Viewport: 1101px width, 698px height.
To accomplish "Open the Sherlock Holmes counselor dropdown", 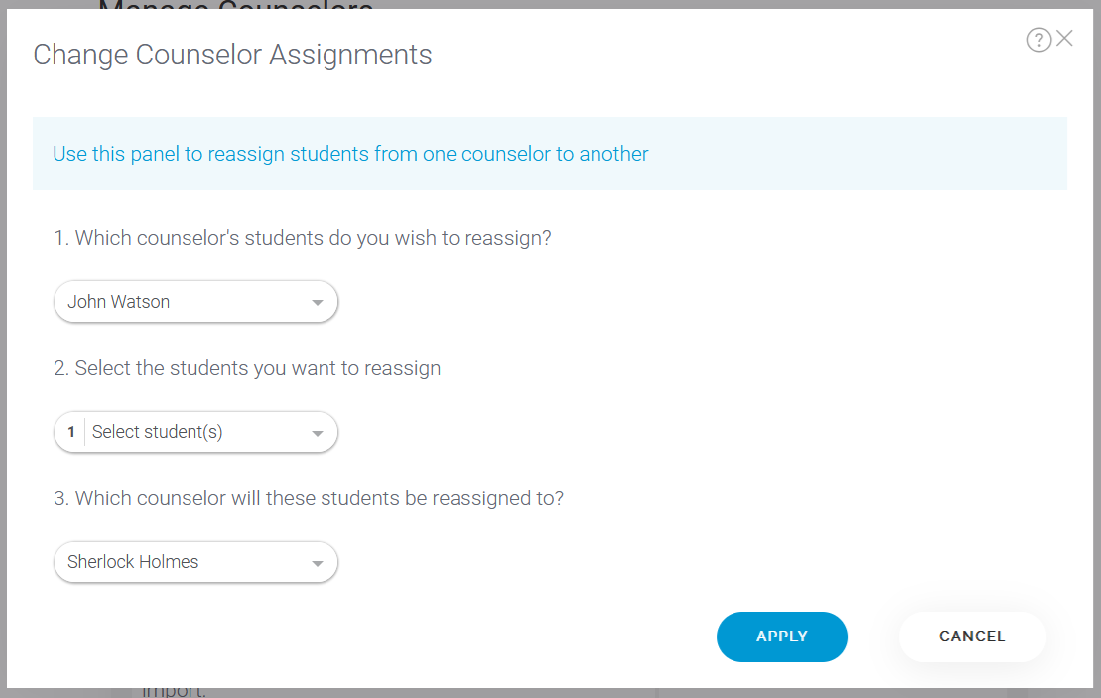I will coord(196,562).
